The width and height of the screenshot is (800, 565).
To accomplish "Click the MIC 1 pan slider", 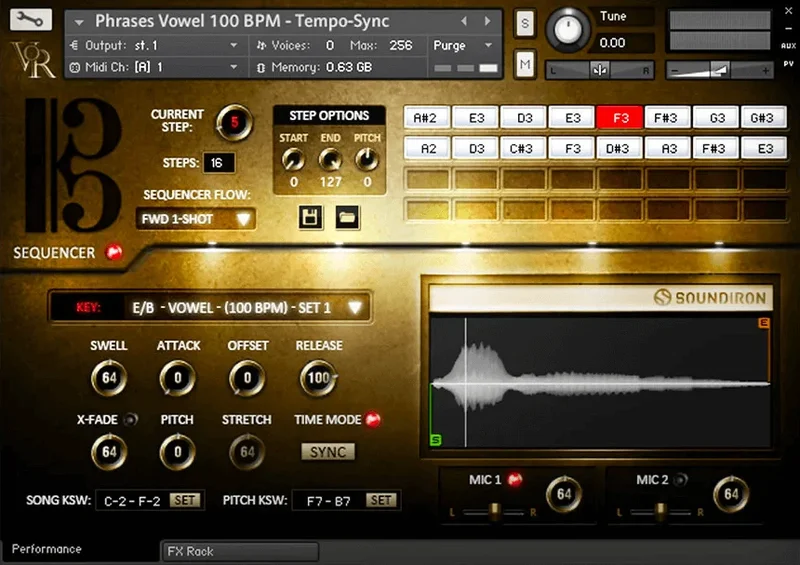I will pos(493,511).
